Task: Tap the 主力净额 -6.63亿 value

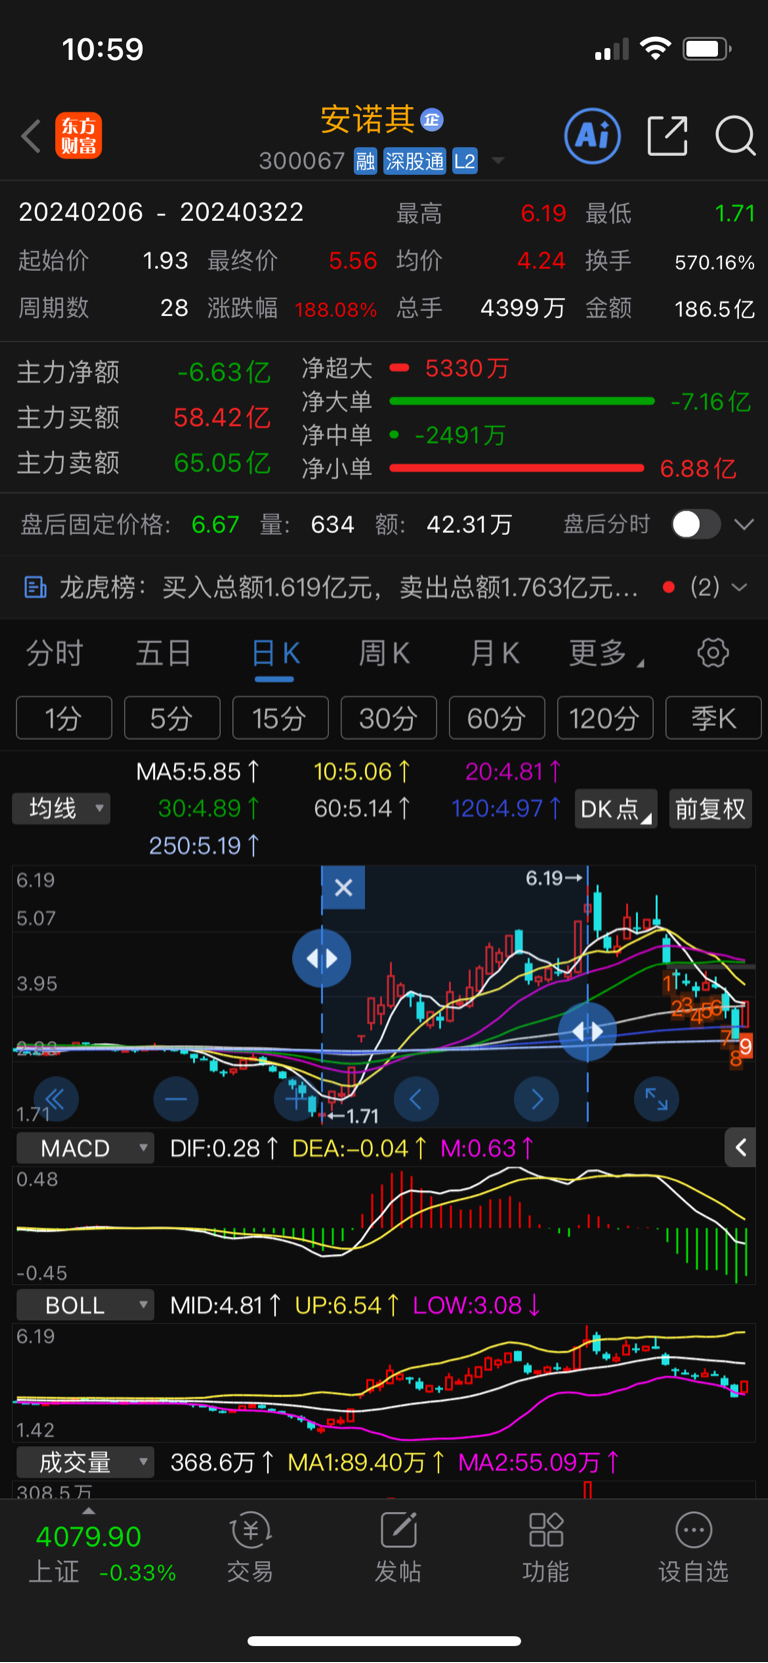Action: pos(224,372)
